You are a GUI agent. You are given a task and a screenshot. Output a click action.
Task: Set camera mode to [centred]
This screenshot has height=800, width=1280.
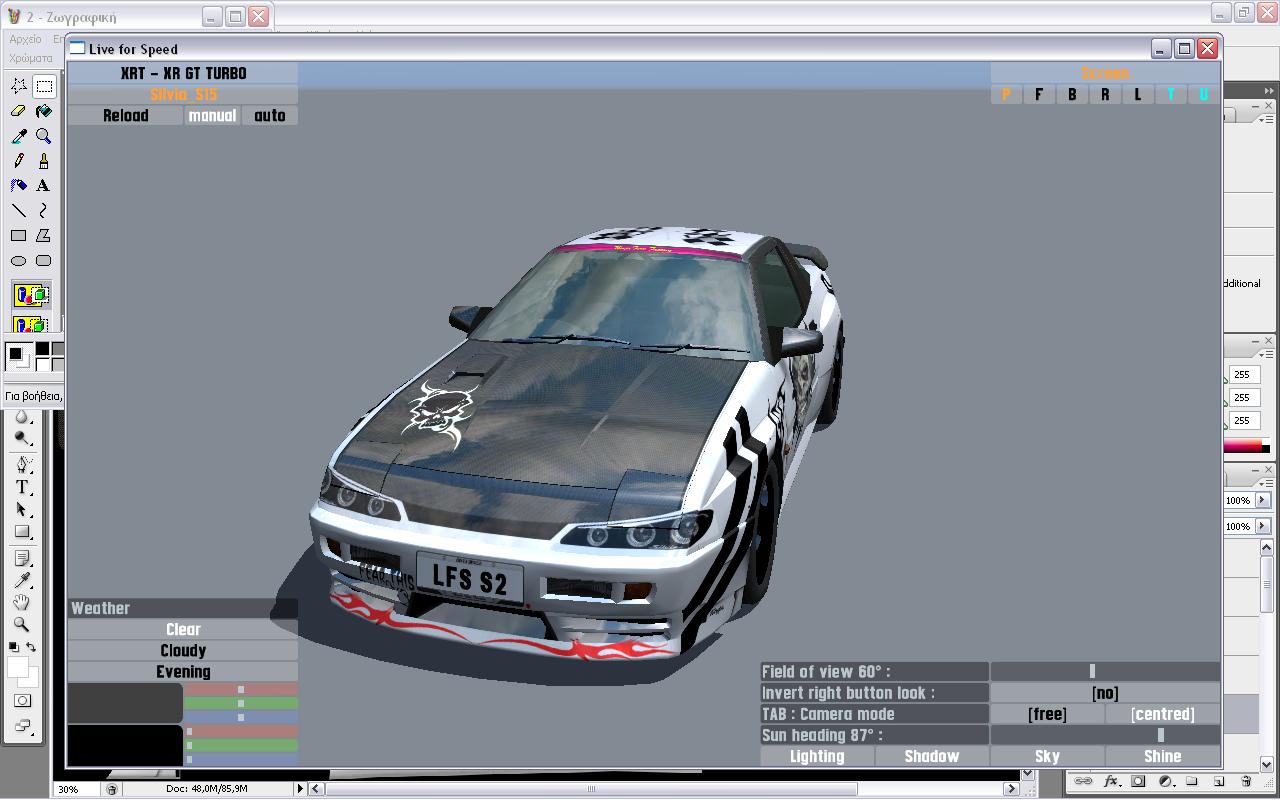[x=1163, y=714]
